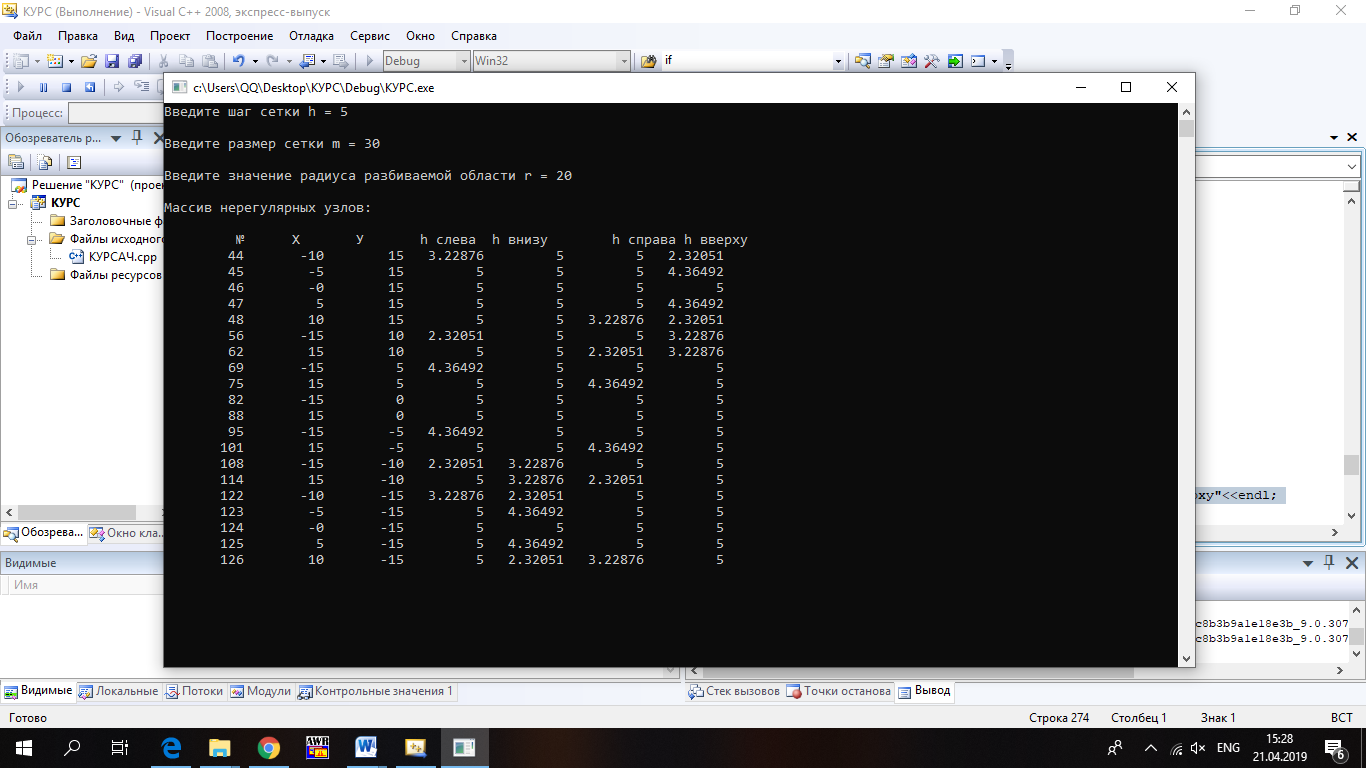
Task: Open the Toolbox hammer-and-wrench icon
Action: click(x=931, y=61)
